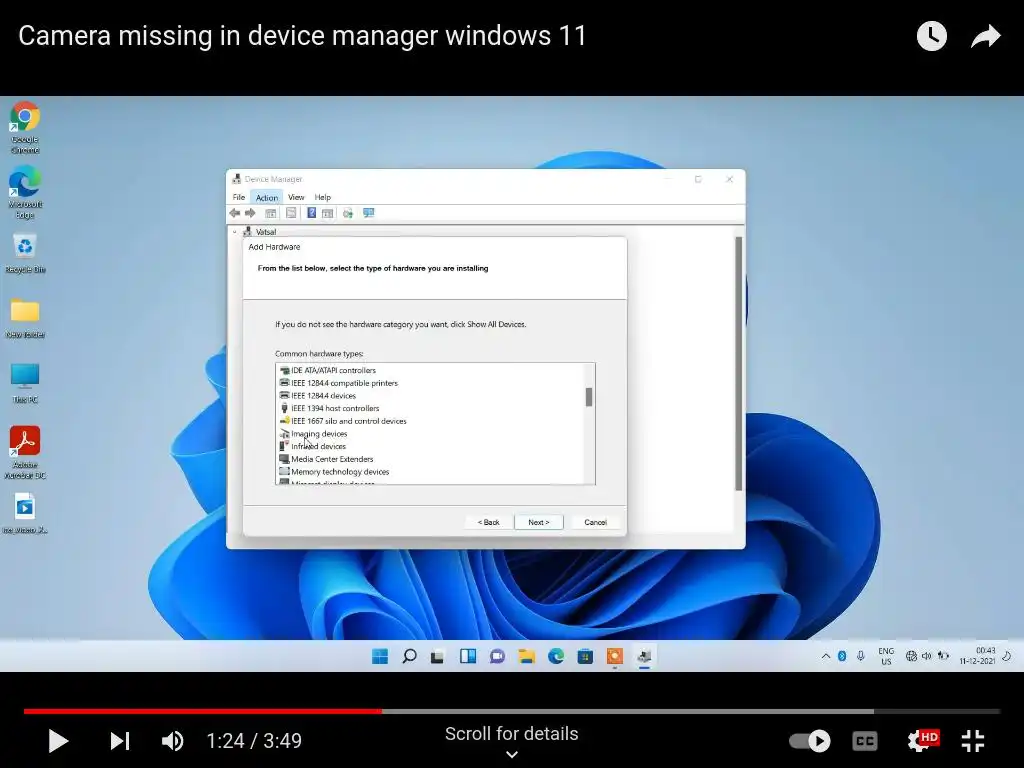The height and width of the screenshot is (768, 1024).
Task: Launch Adobe Acrobat DC shortcut
Action: 25,452
